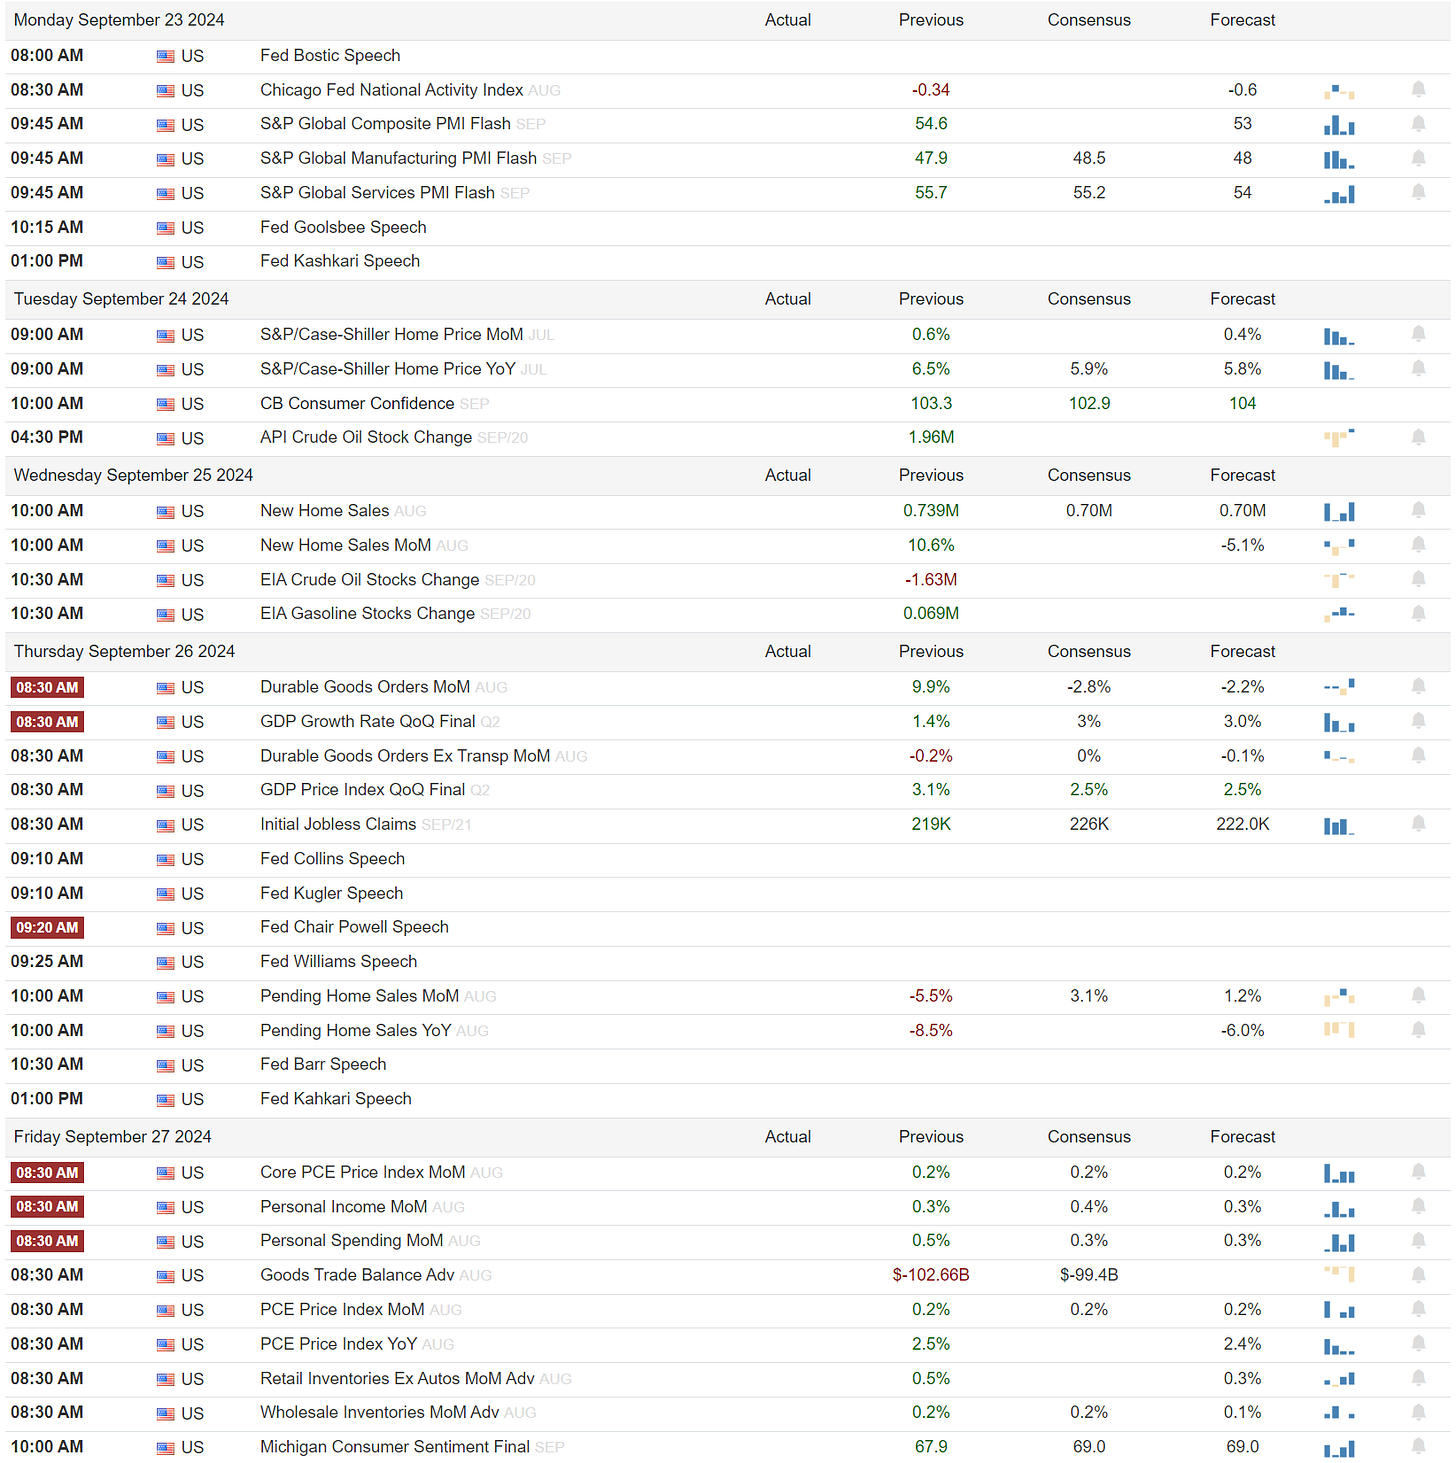This screenshot has height=1463, width=1456.
Task: Open the mini chart for S&P/Case-Shiller Home Price YoY
Action: [x=1339, y=370]
